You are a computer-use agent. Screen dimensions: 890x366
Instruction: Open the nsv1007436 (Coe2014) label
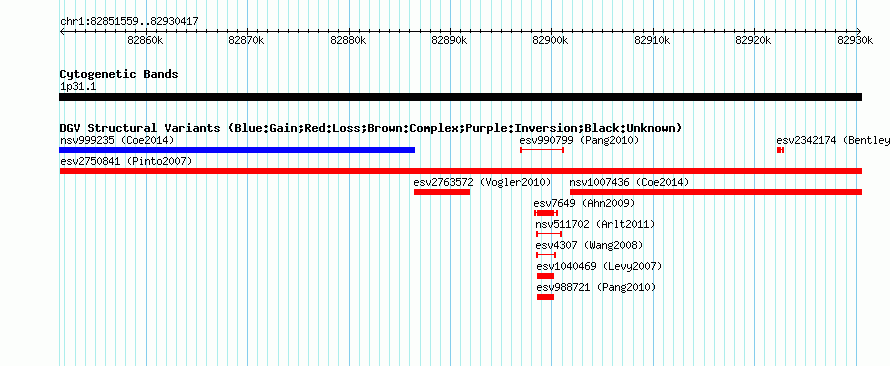(x=629, y=182)
